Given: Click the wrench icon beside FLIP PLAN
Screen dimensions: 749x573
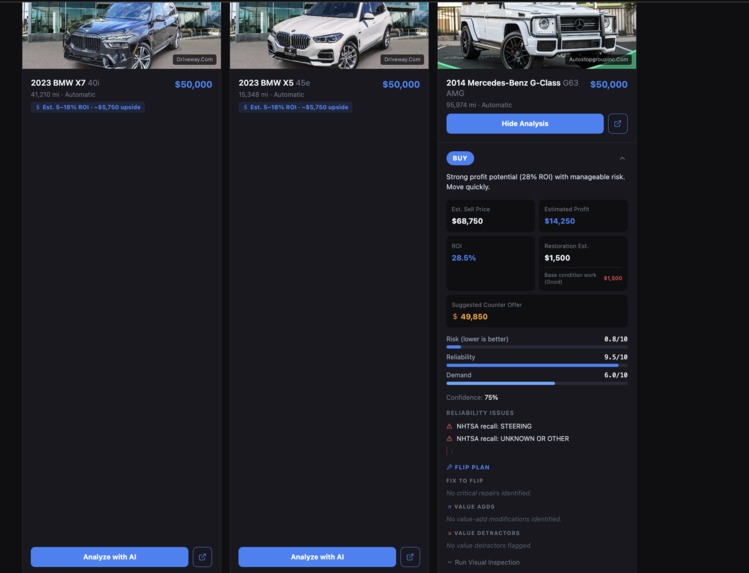Looking at the screenshot, I should (449, 467).
